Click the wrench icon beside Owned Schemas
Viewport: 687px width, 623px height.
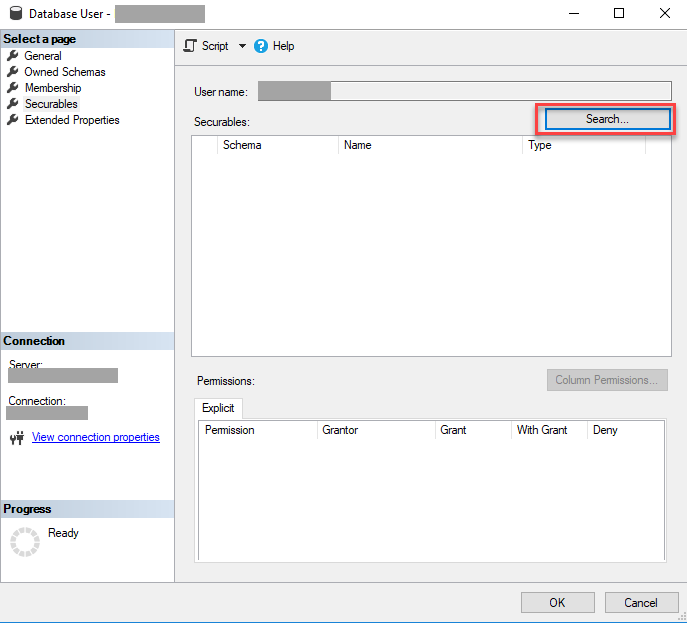[x=13, y=72]
